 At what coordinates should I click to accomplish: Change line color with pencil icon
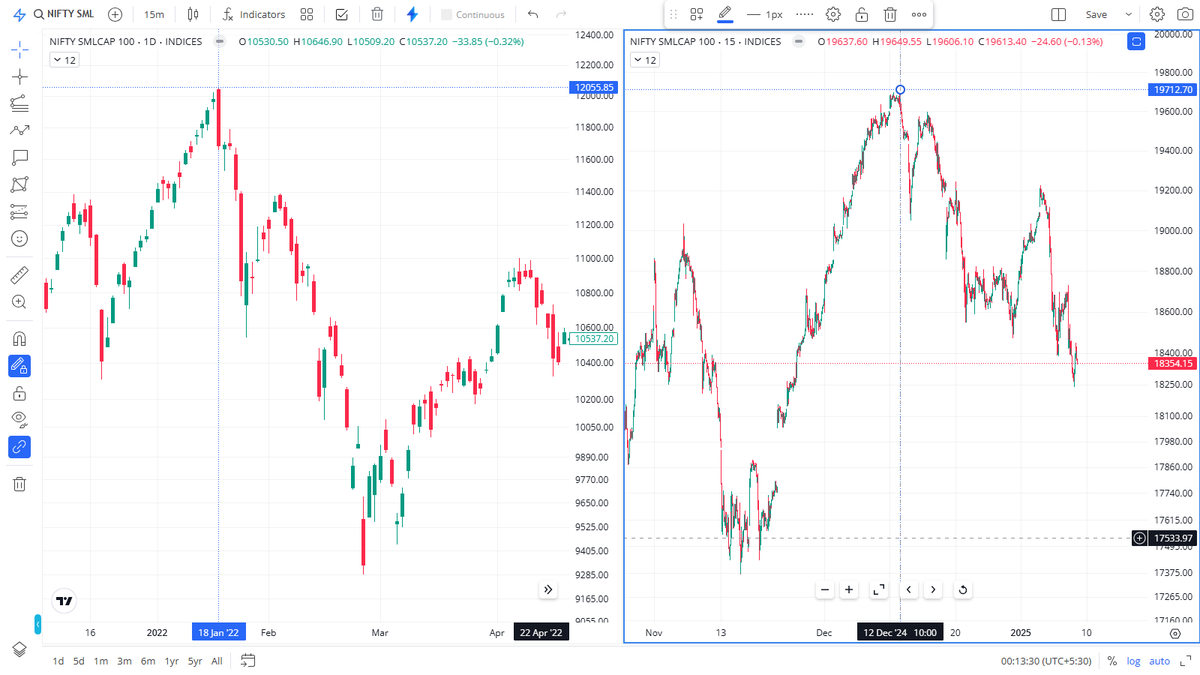point(725,15)
